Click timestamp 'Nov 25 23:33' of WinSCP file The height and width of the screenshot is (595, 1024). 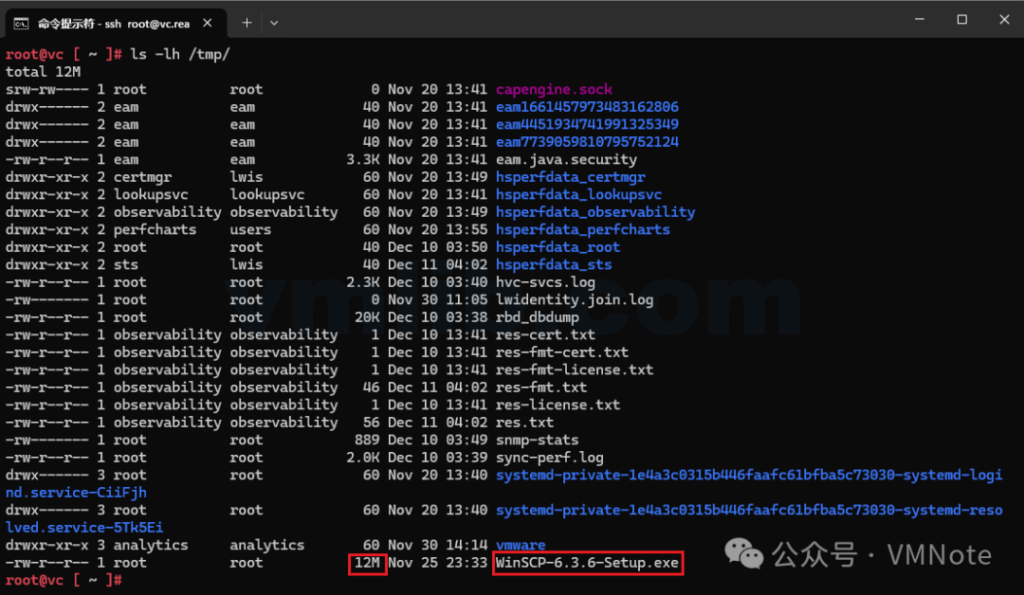tap(438, 563)
